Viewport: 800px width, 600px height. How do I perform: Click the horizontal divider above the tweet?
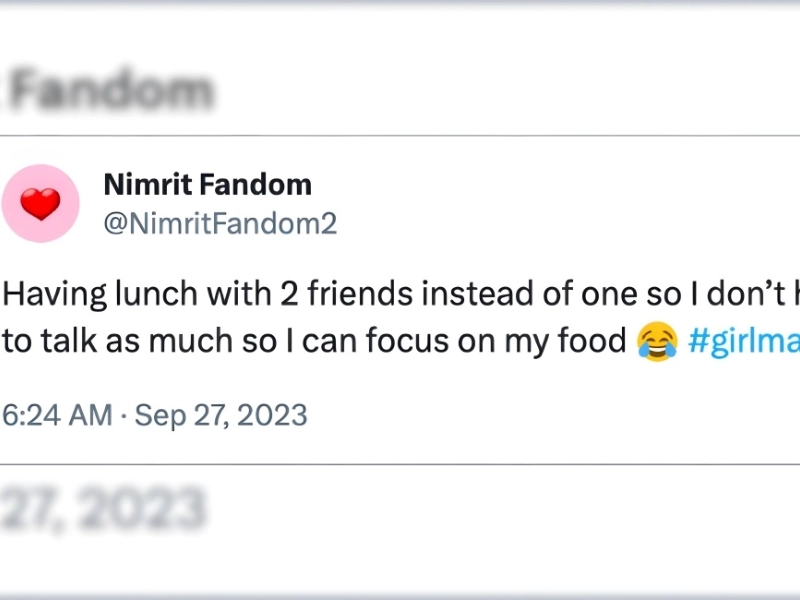click(400, 135)
